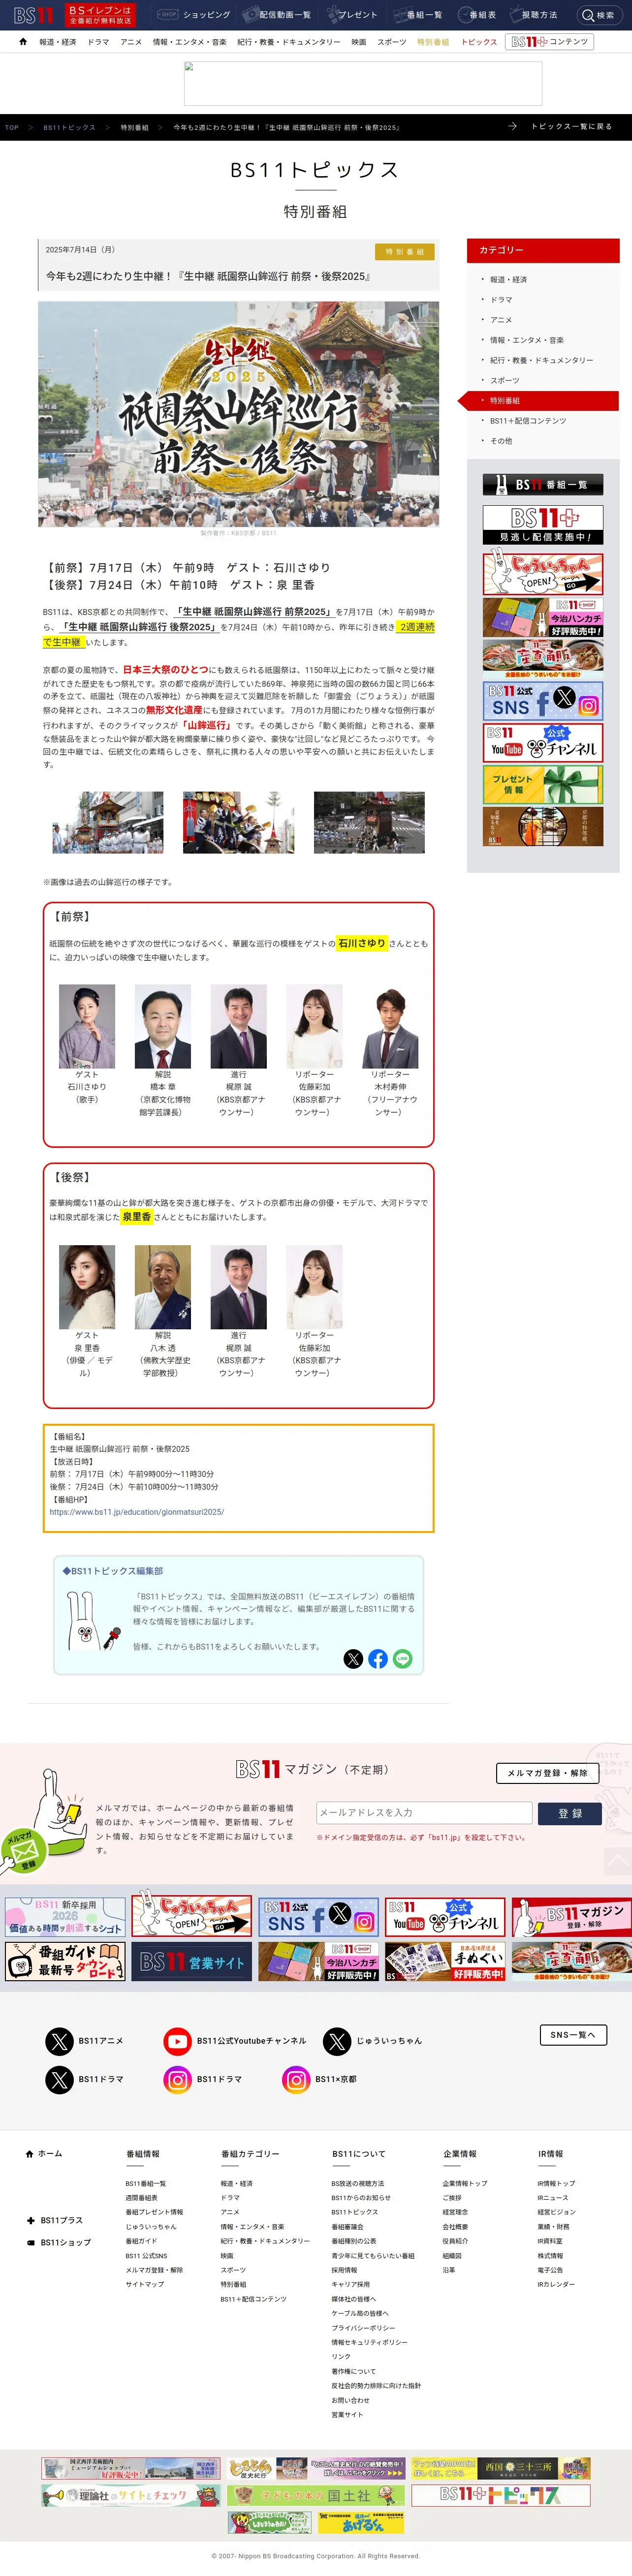Open 配信動画一覧 in top header
This screenshot has width=632, height=2576.
278,15
